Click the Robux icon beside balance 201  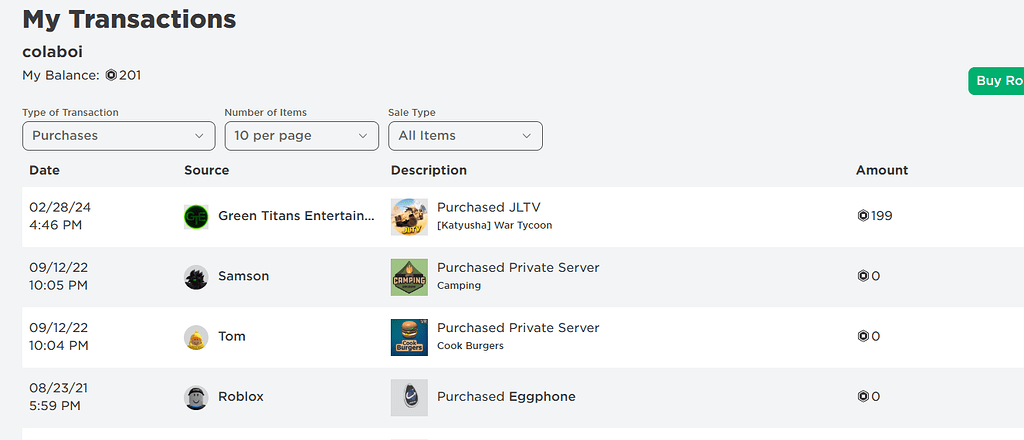click(111, 75)
